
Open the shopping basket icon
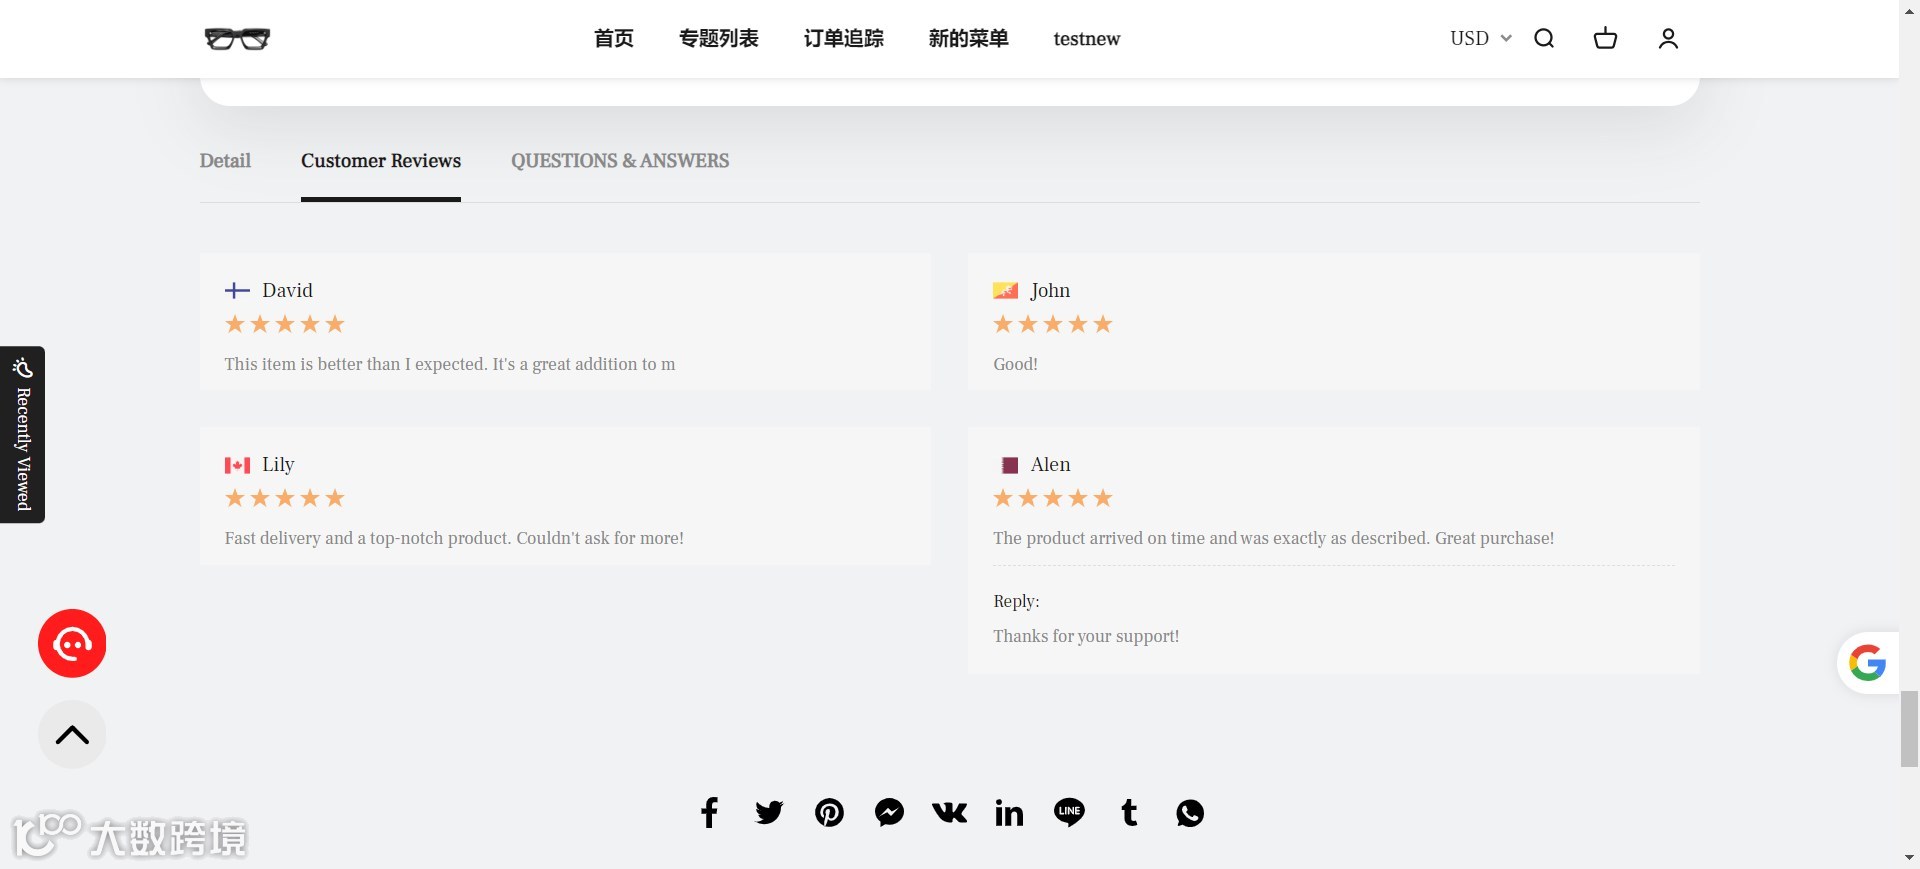tap(1605, 38)
